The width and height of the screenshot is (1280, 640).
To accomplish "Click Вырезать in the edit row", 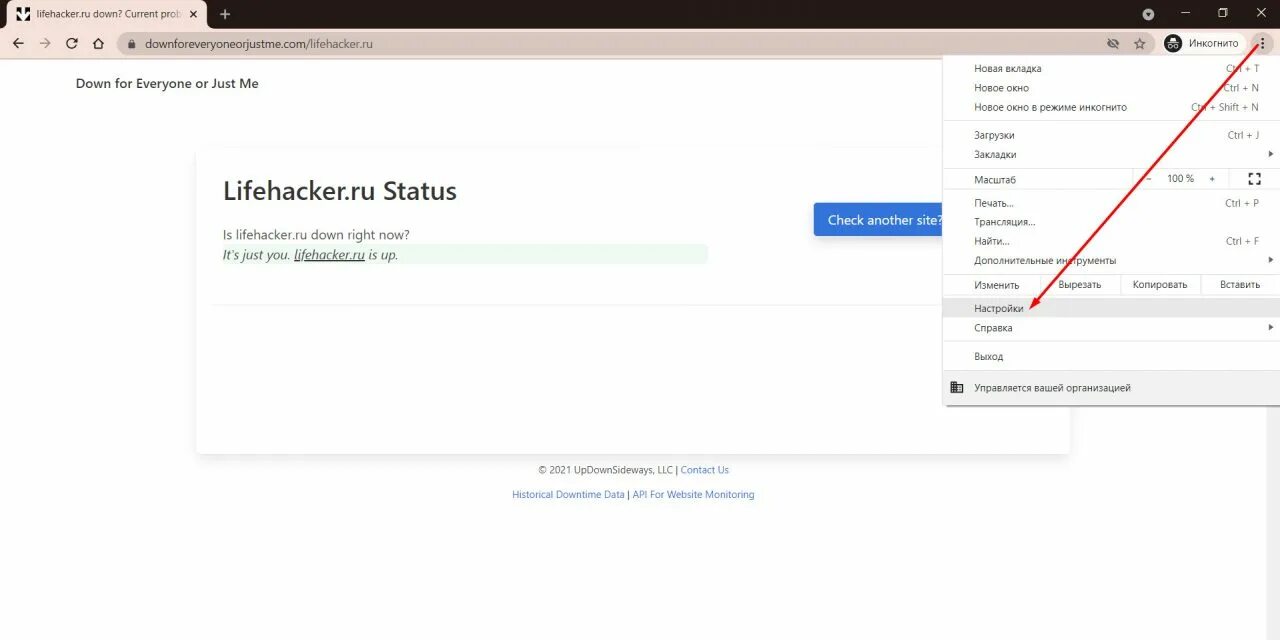I will 1080,285.
